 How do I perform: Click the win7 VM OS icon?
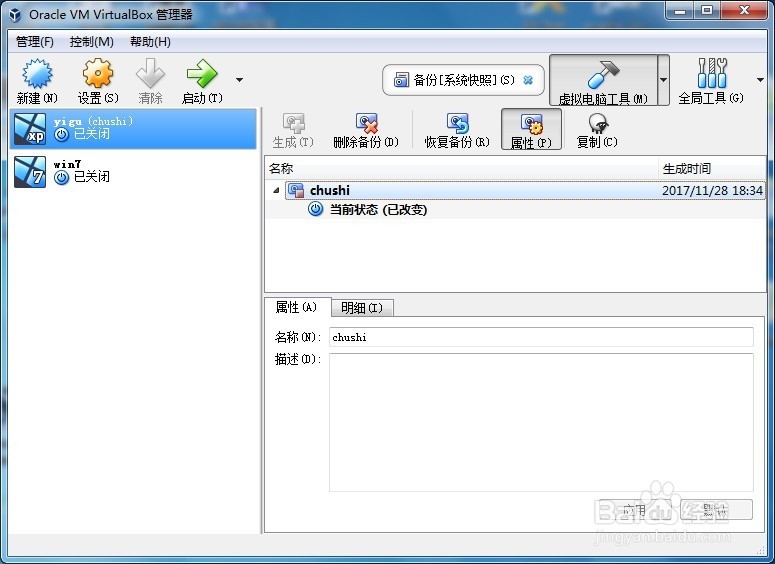pyautogui.click(x=30, y=172)
